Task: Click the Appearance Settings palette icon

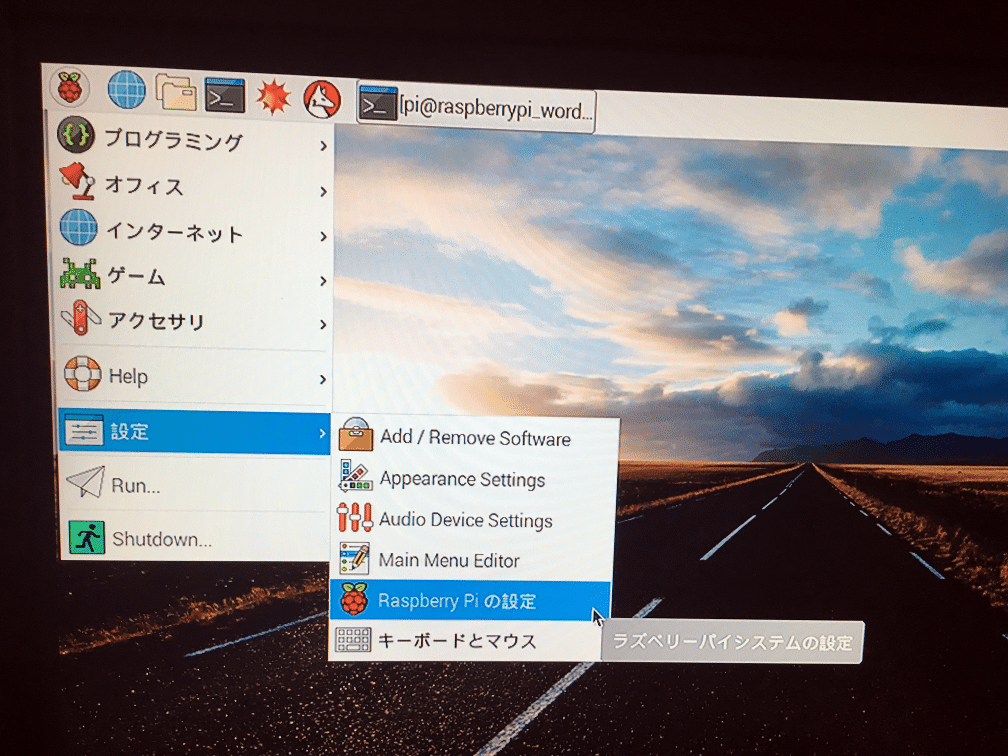Action: point(356,476)
